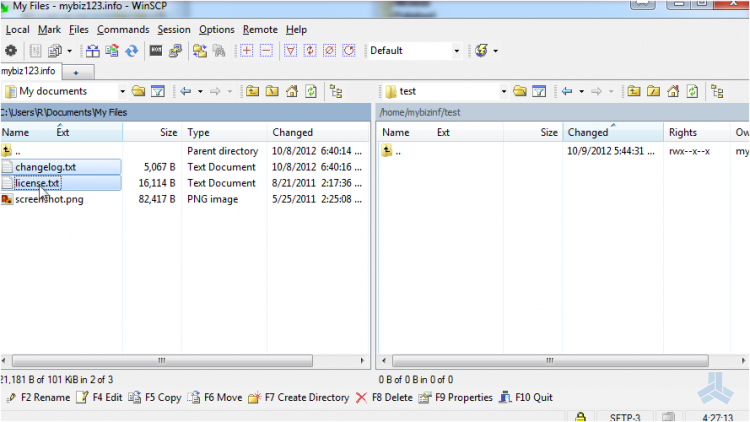Click F6 Move button
This screenshot has width=750, height=422.
click(215, 398)
